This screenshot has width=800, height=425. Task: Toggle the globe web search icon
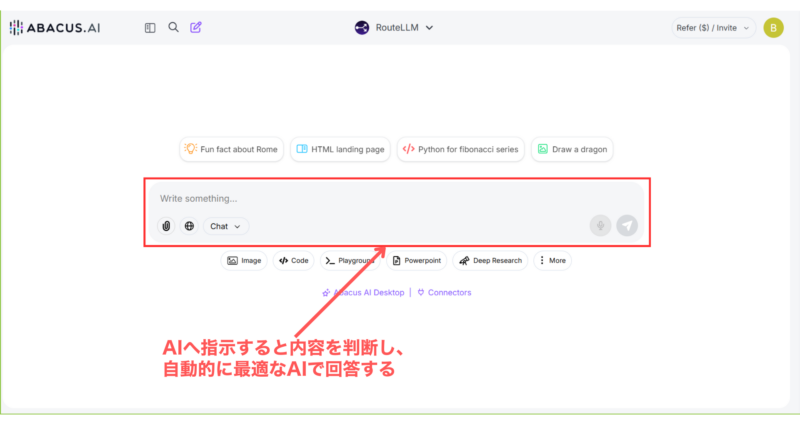pyautogui.click(x=189, y=226)
